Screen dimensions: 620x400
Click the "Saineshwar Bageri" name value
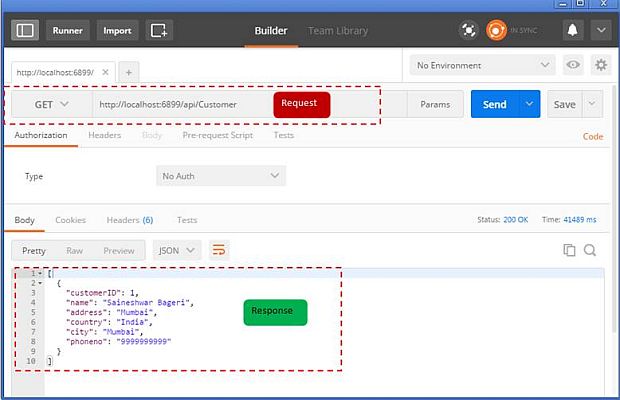coord(146,303)
